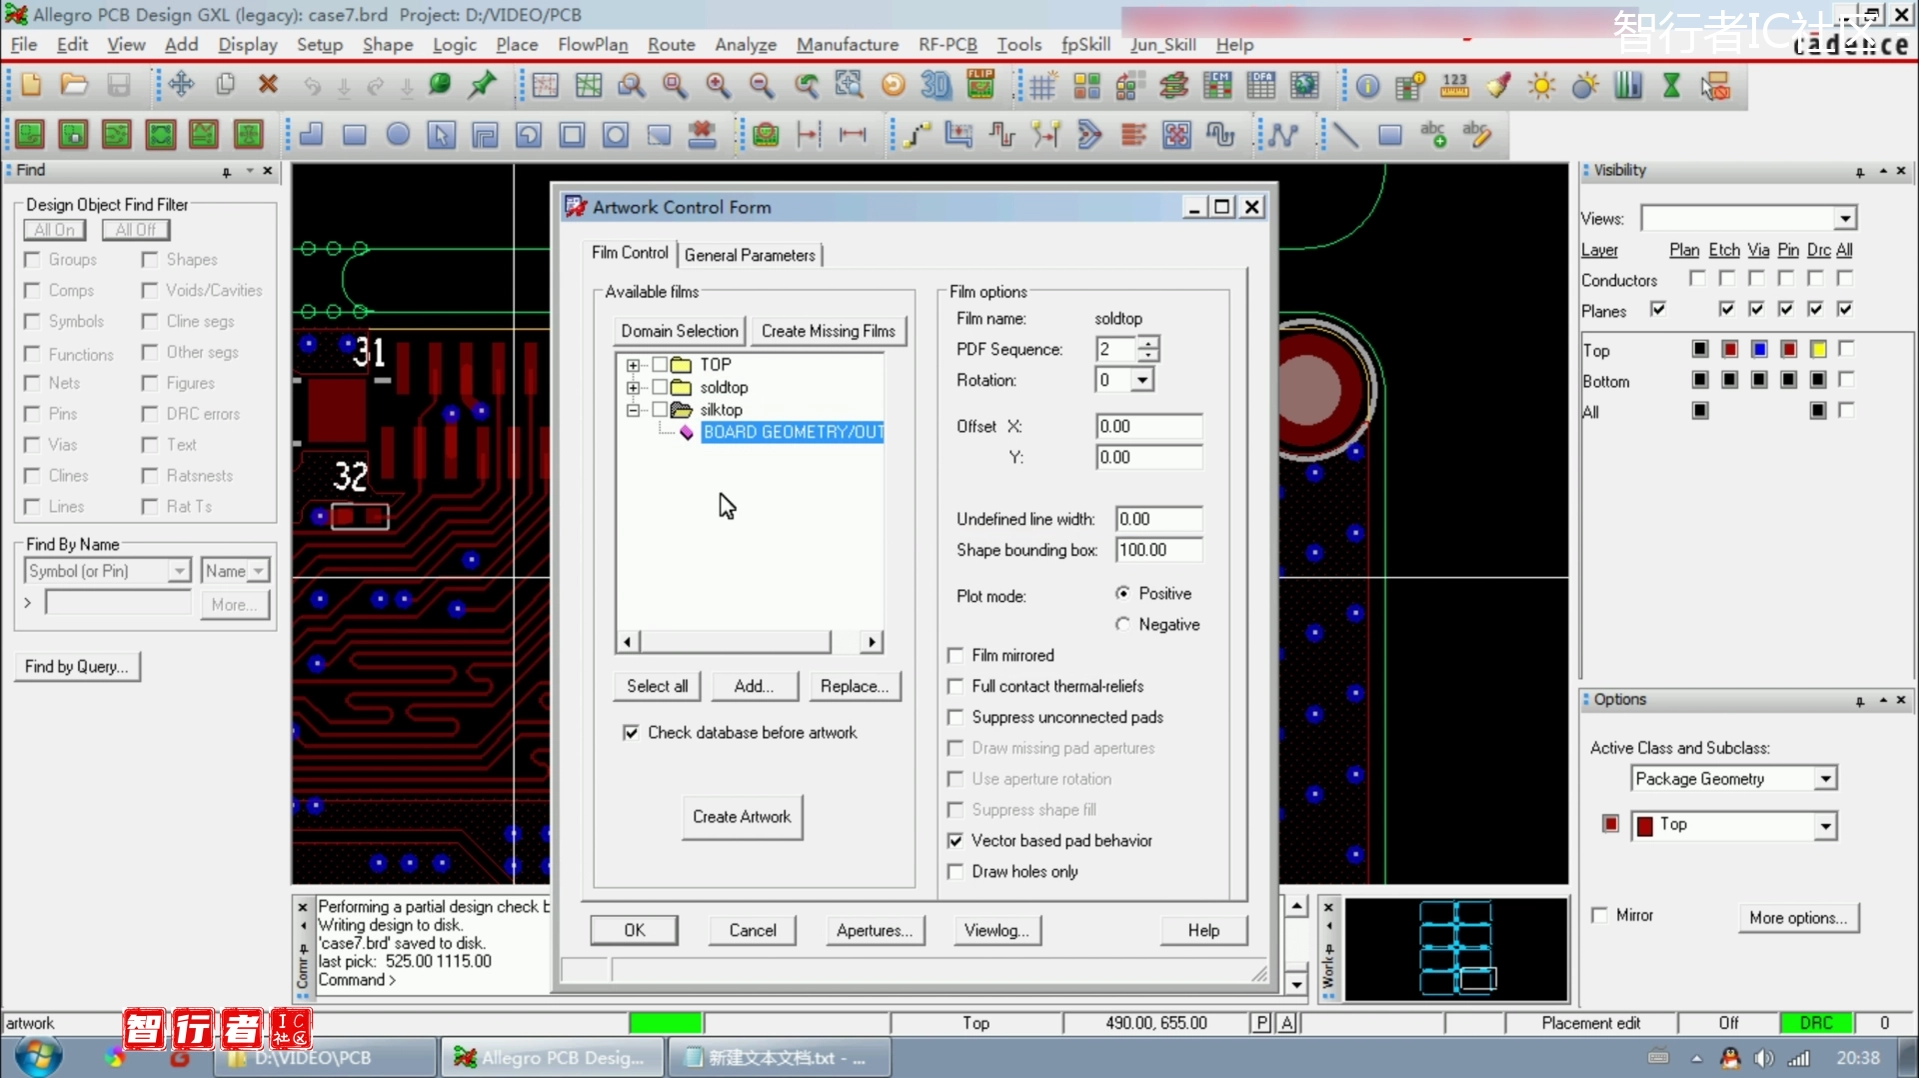Toggle the grid icon in toolbar
The height and width of the screenshot is (1078, 1919).
pos(1042,86)
